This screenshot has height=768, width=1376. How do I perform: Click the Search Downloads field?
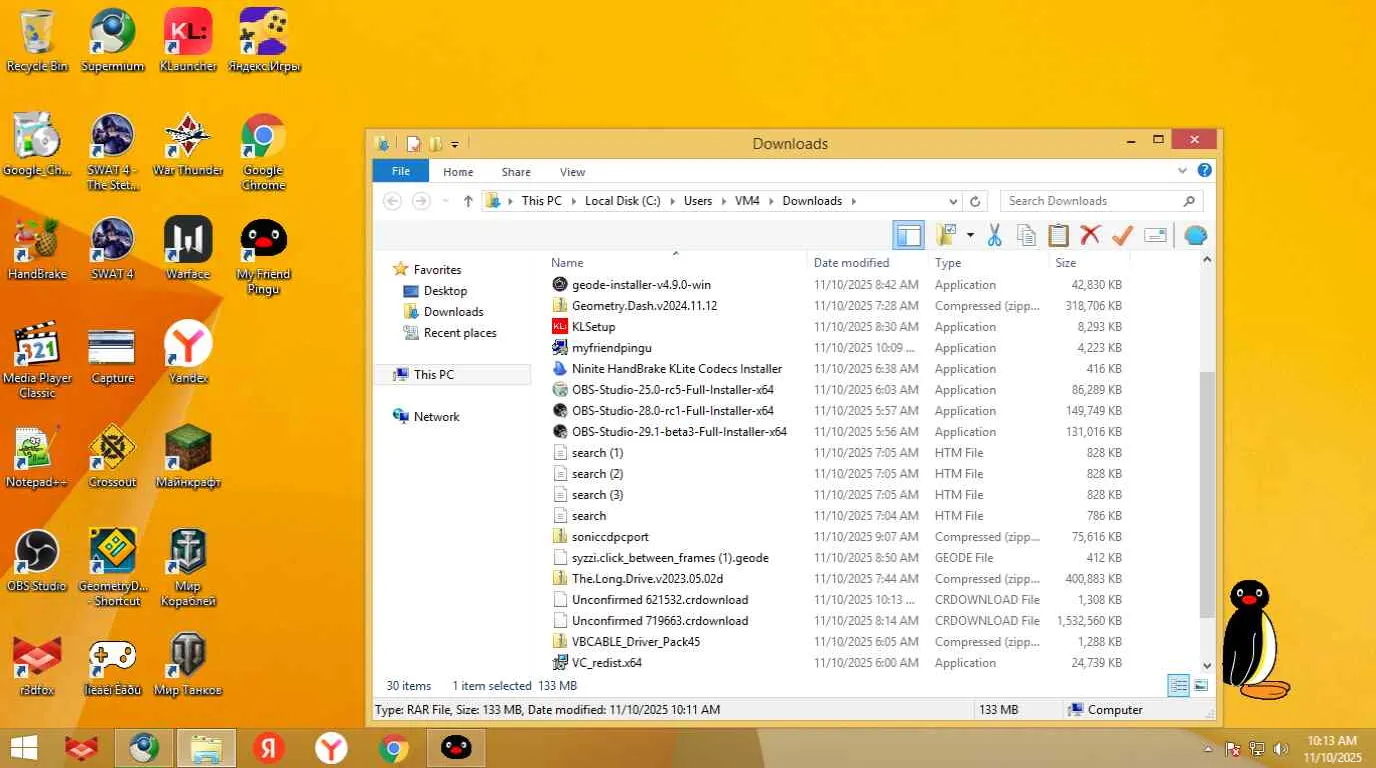(x=1101, y=201)
